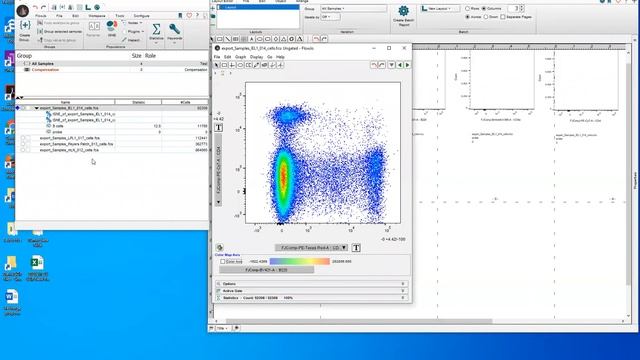
Task: Expand the Statistics Count section
Action: pos(311,298)
